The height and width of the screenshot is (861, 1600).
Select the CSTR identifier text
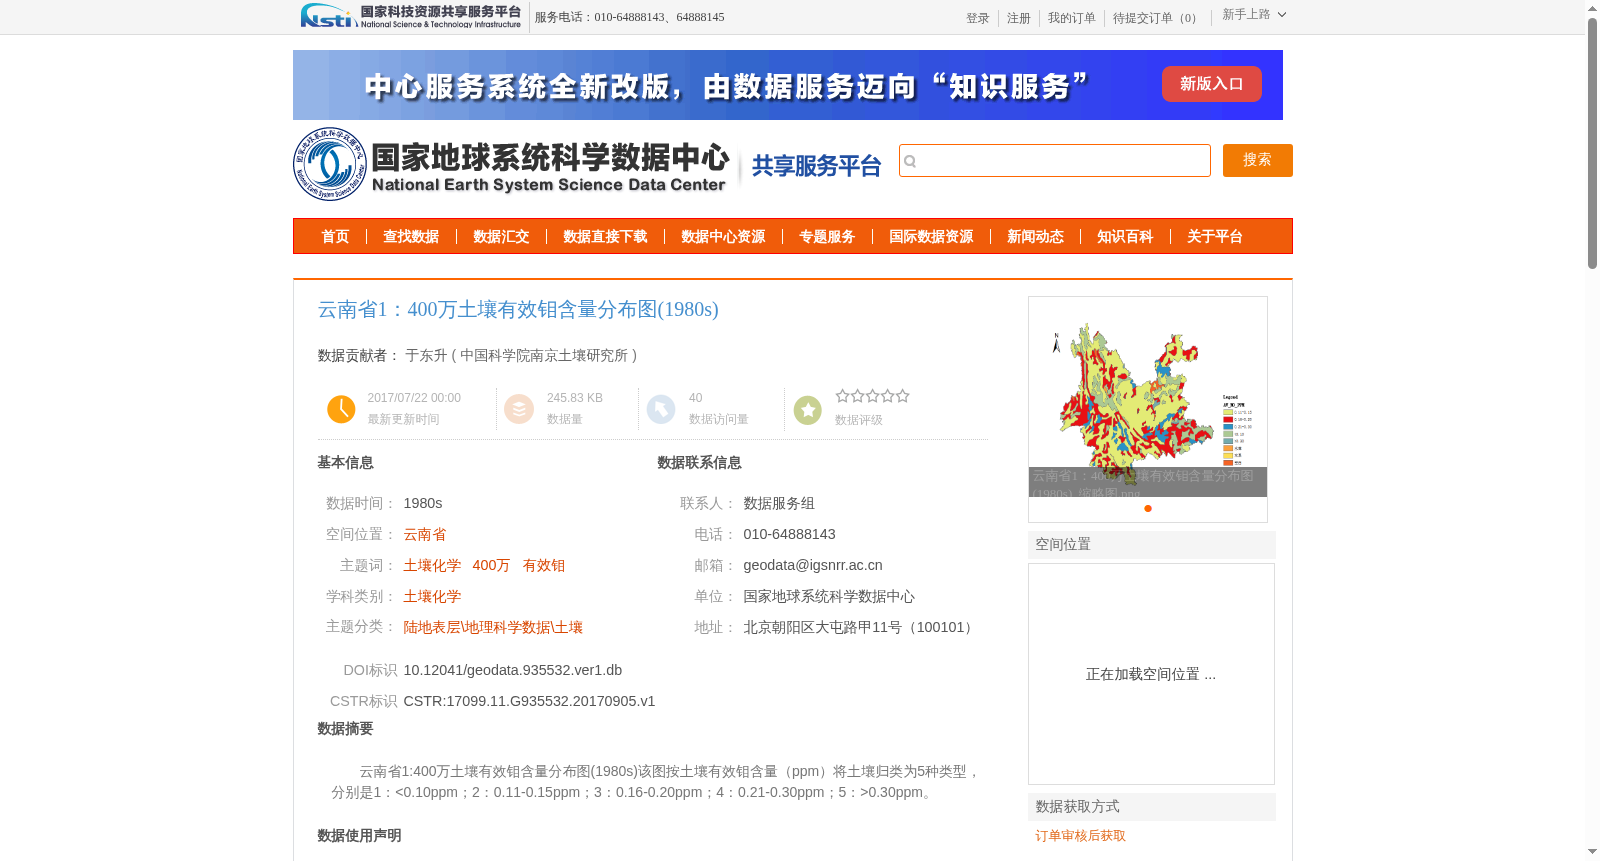[x=529, y=701]
